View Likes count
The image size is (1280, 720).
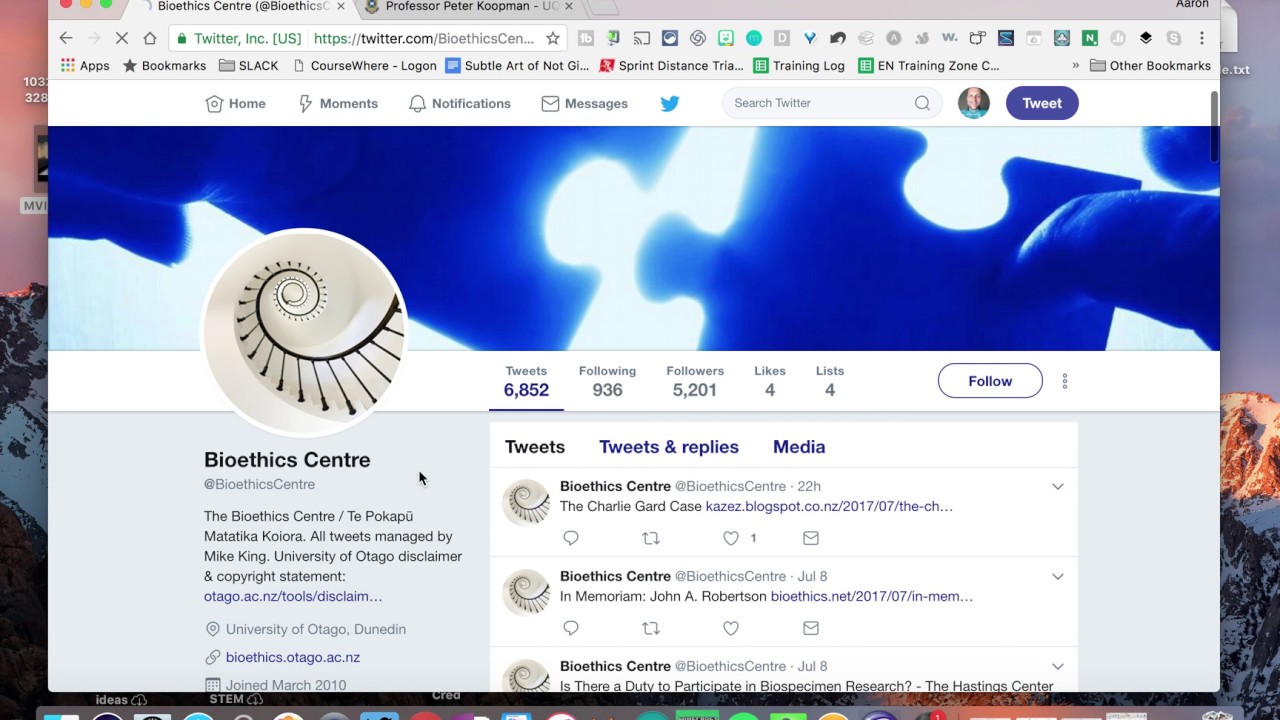click(x=770, y=381)
